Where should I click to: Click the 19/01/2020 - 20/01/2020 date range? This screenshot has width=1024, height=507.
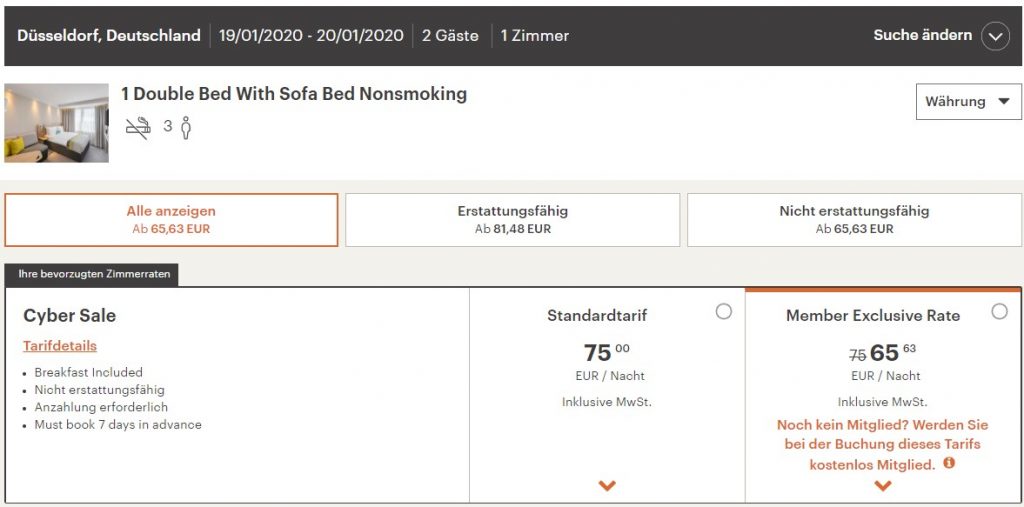311,35
